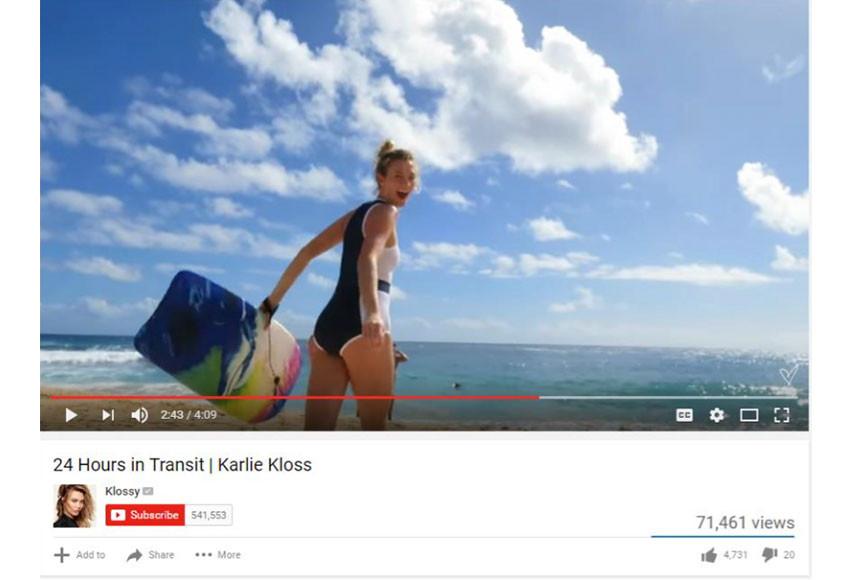Viewport: 850px width, 580px height.
Task: Mute the video volume
Action: tap(139, 415)
